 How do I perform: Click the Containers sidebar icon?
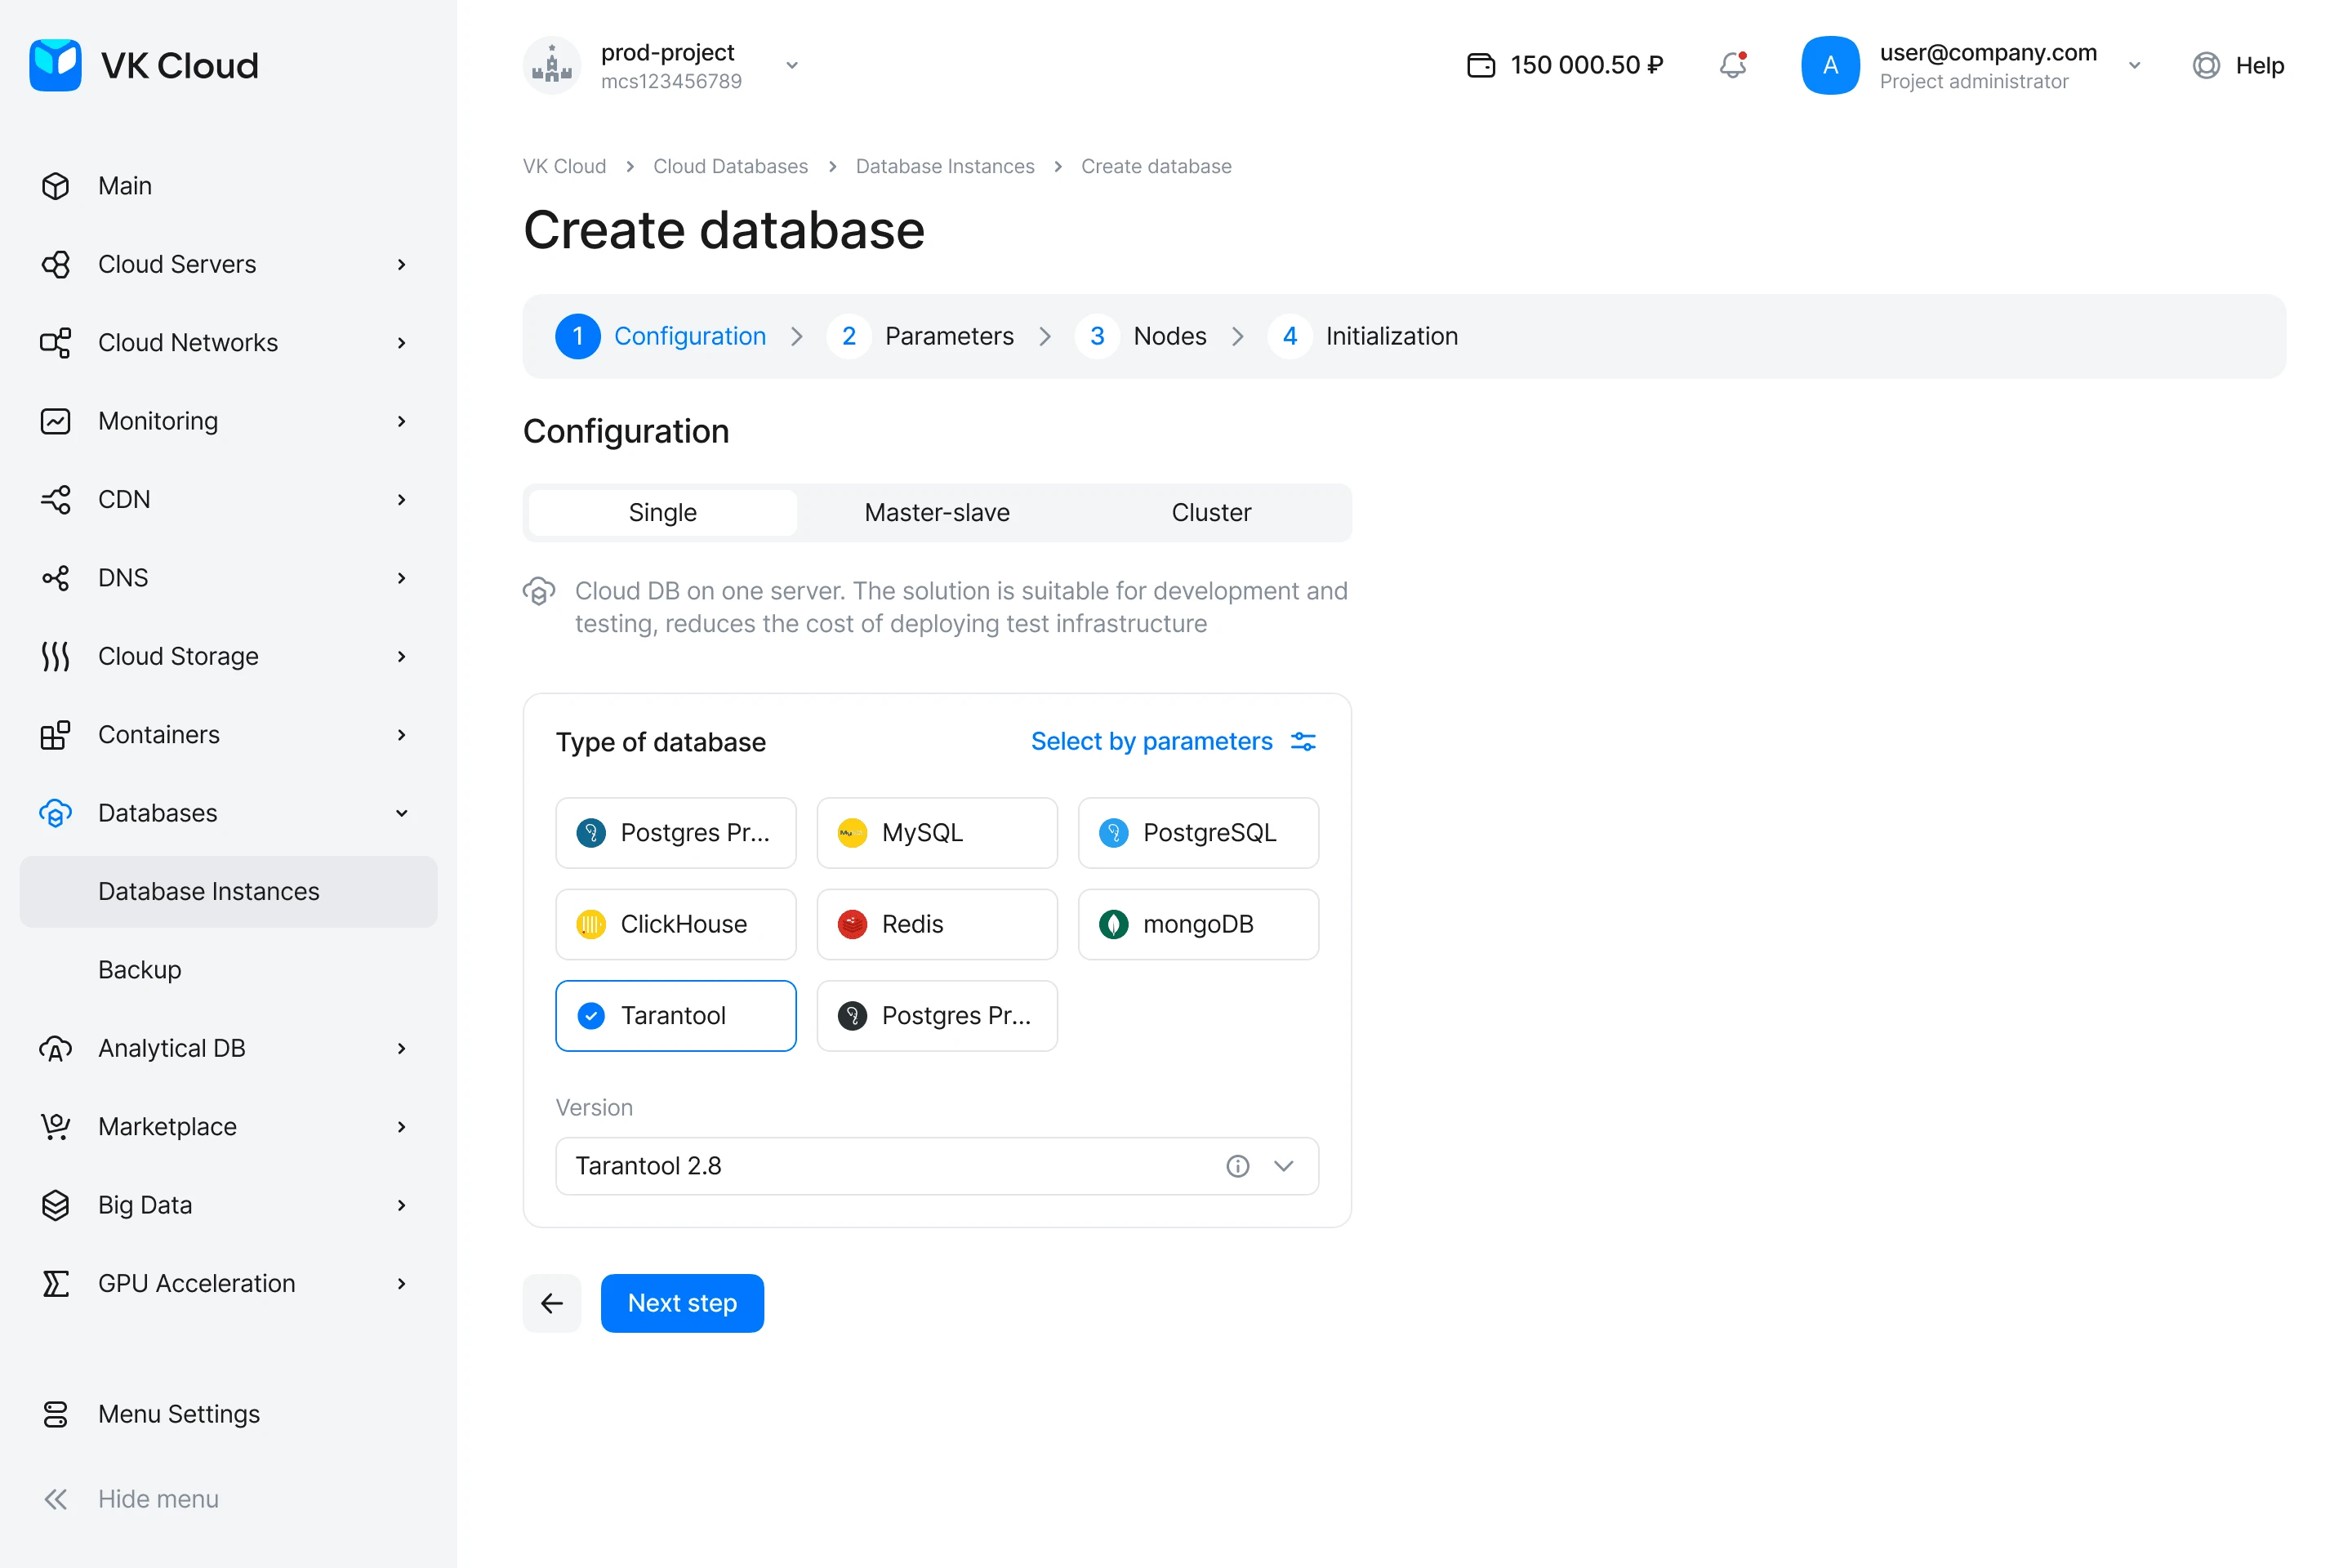[56, 735]
